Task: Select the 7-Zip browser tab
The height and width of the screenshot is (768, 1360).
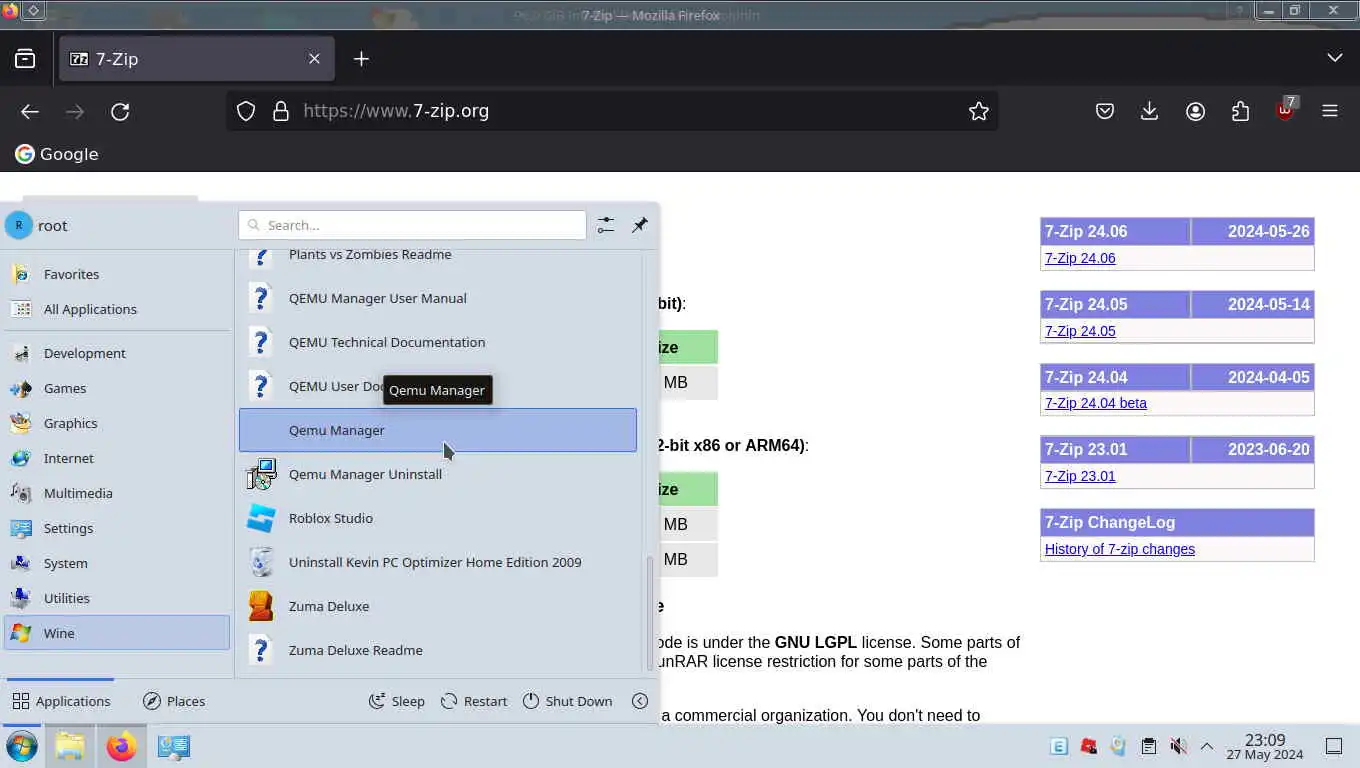Action: coord(197,59)
